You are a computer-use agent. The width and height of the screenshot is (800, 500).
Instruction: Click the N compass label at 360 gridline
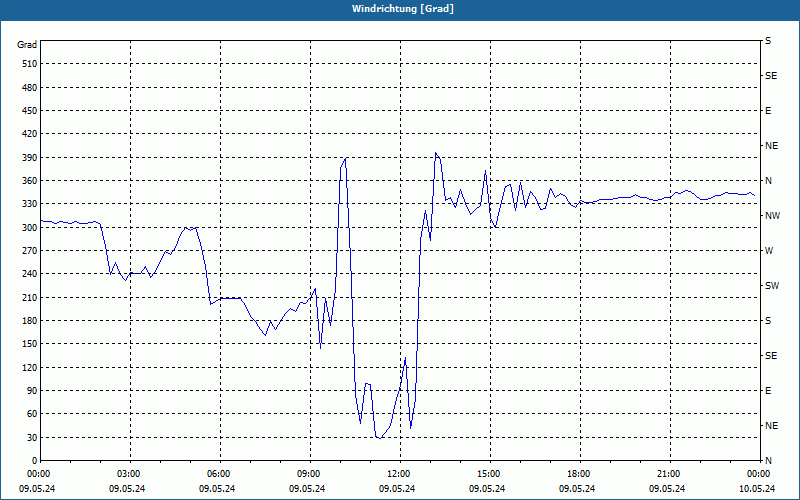[x=768, y=181]
